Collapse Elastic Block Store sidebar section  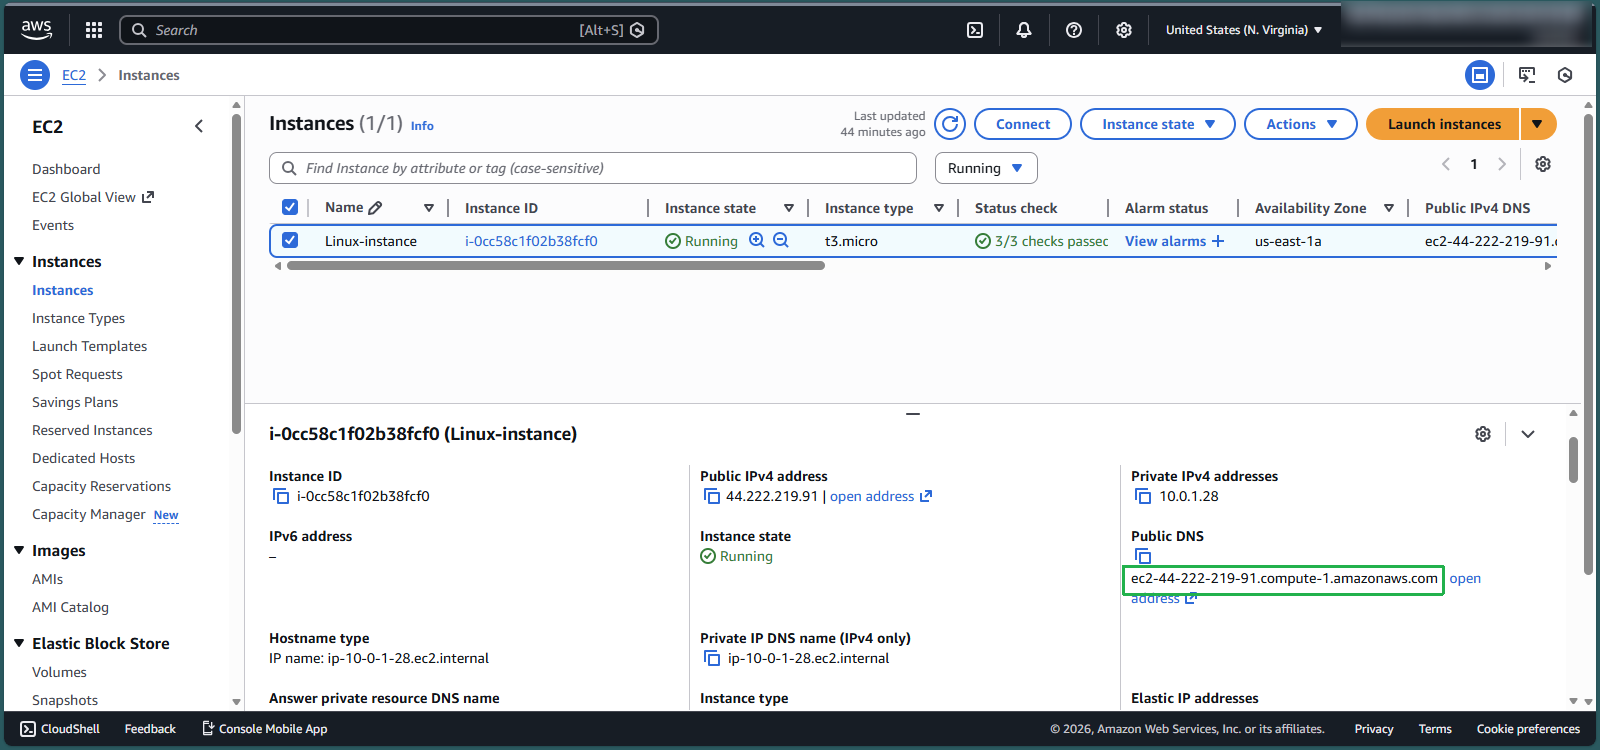(x=19, y=643)
